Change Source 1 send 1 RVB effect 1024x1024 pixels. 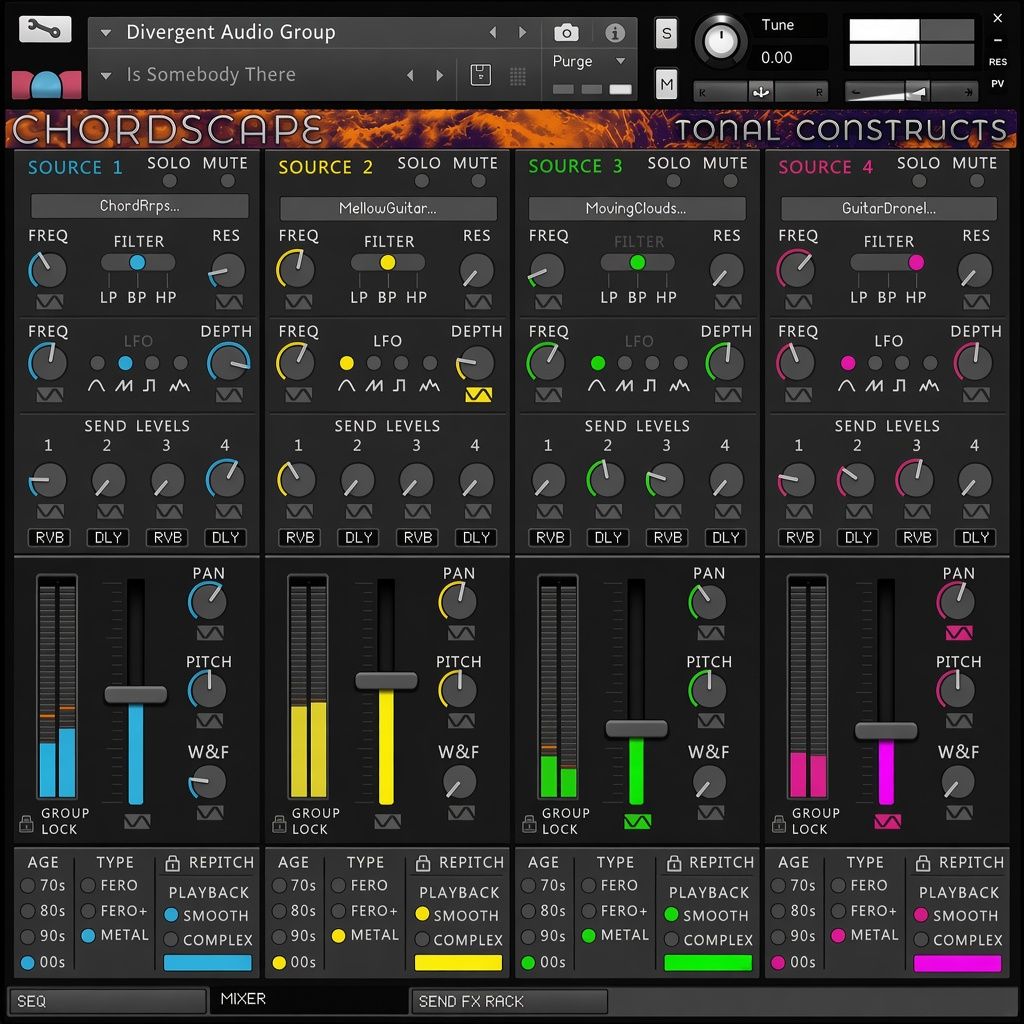[50, 537]
